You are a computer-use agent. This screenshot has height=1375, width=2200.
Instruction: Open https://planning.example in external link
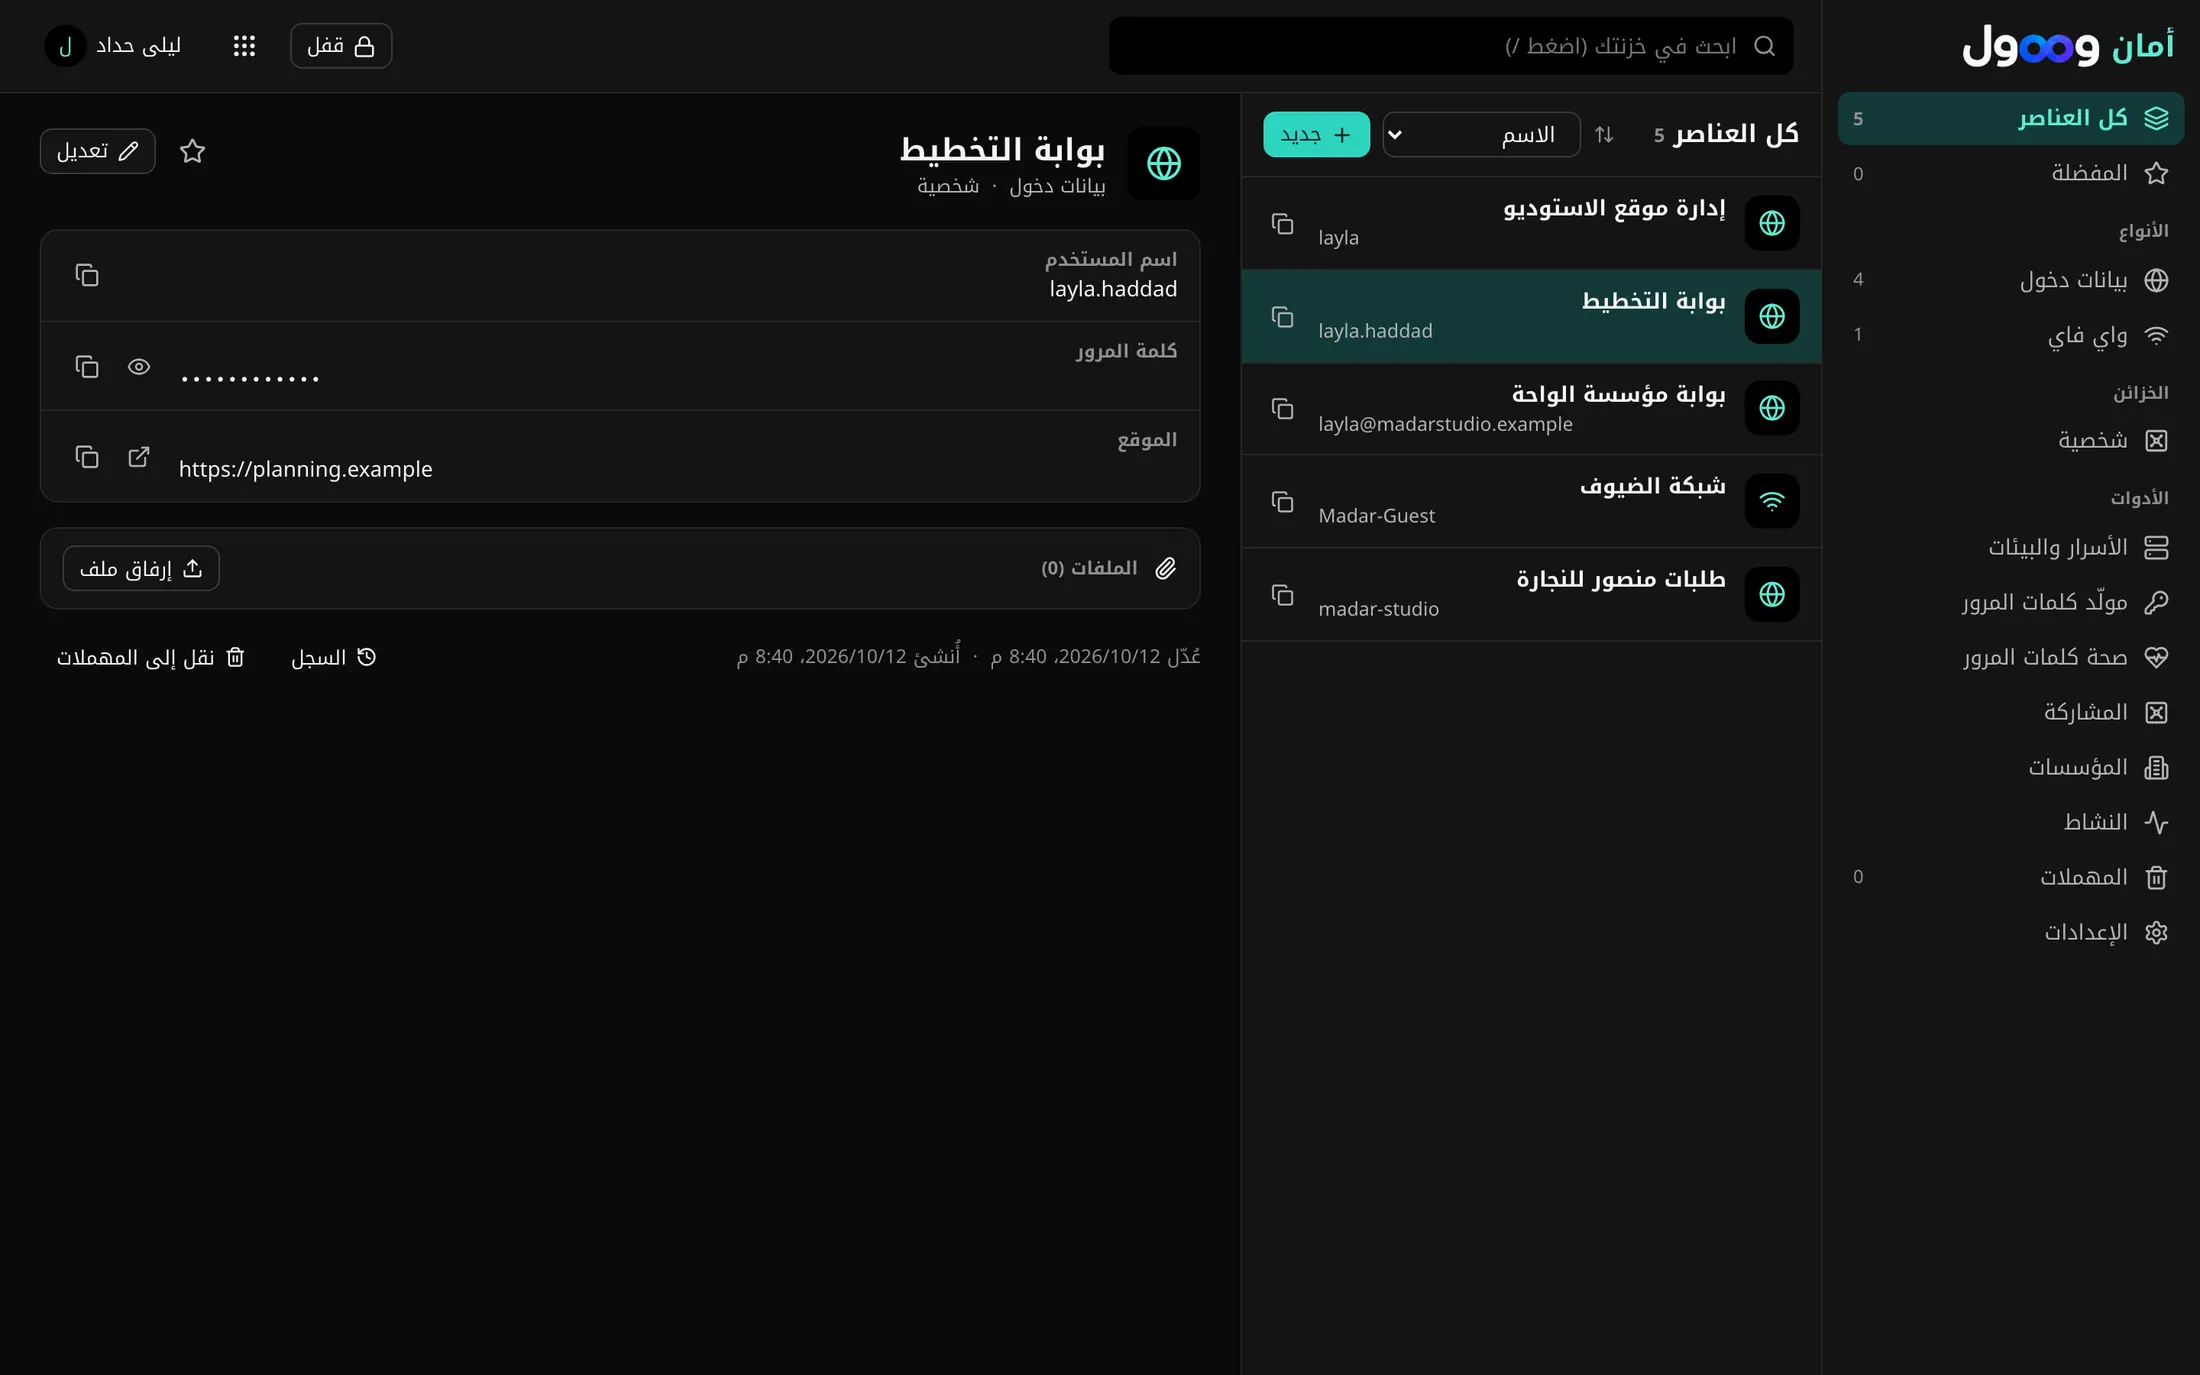click(x=139, y=457)
